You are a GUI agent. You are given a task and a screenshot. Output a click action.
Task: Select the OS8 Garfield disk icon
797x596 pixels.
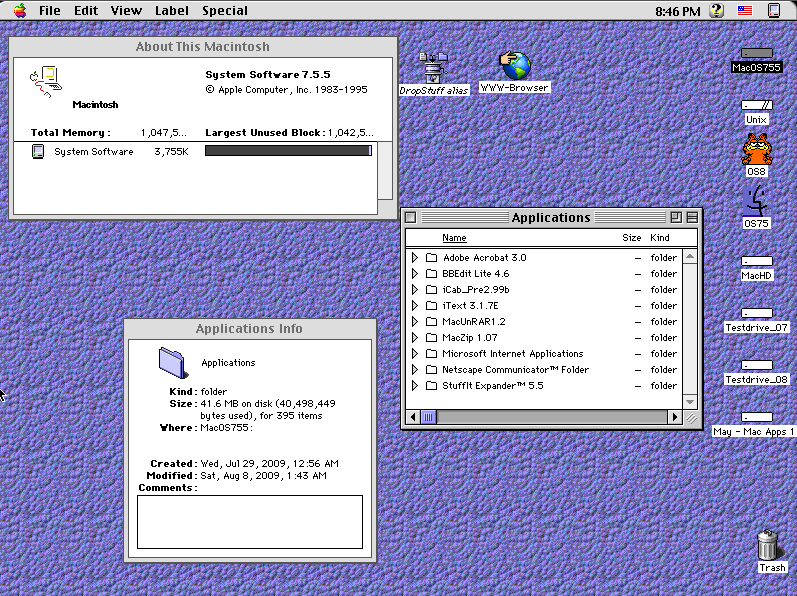coord(756,149)
